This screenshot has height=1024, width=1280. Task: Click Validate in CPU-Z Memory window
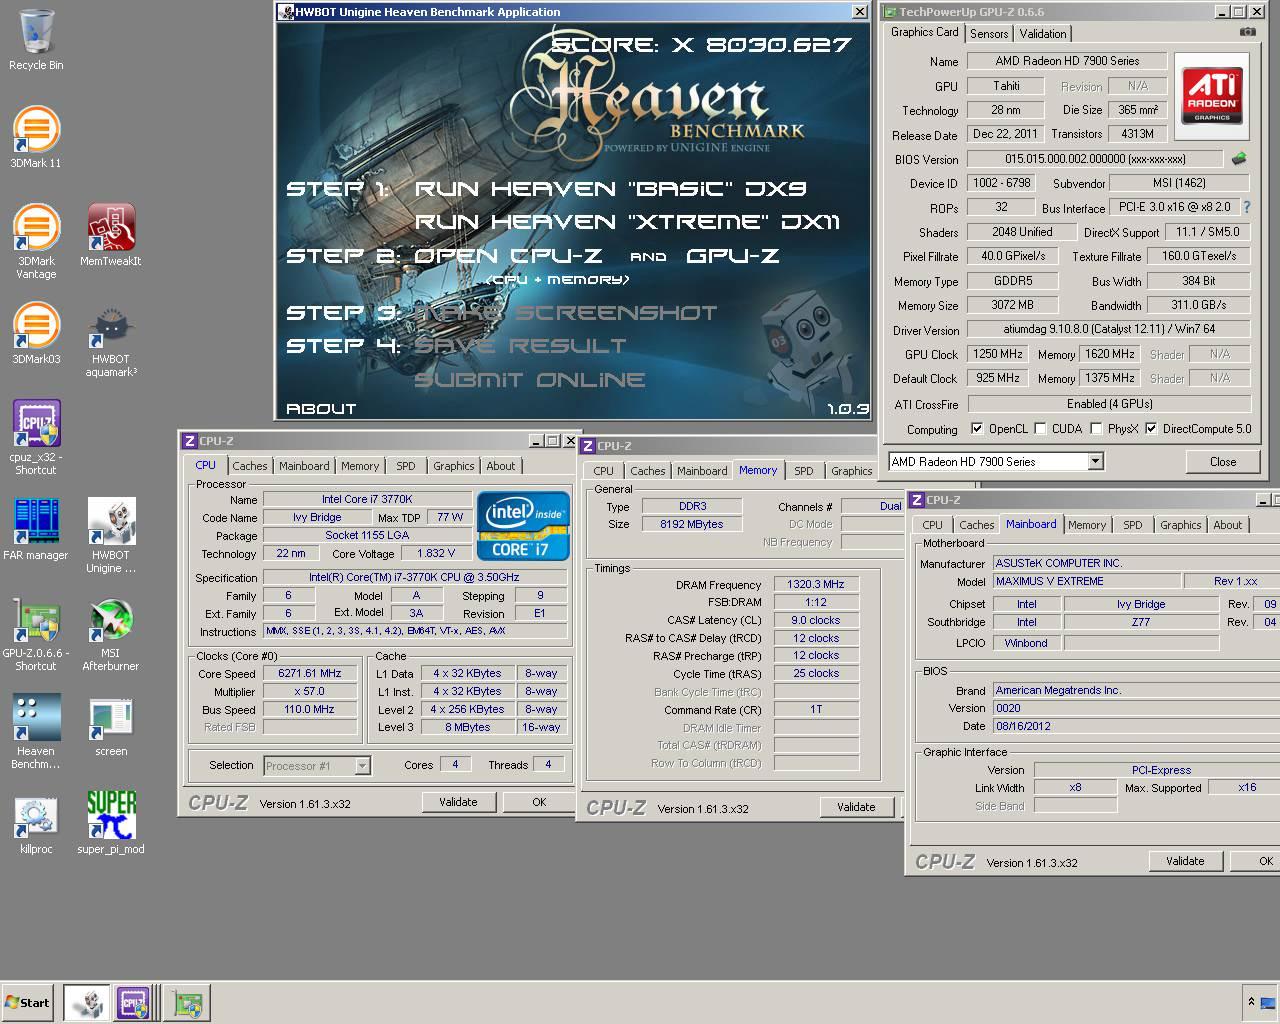(856, 807)
